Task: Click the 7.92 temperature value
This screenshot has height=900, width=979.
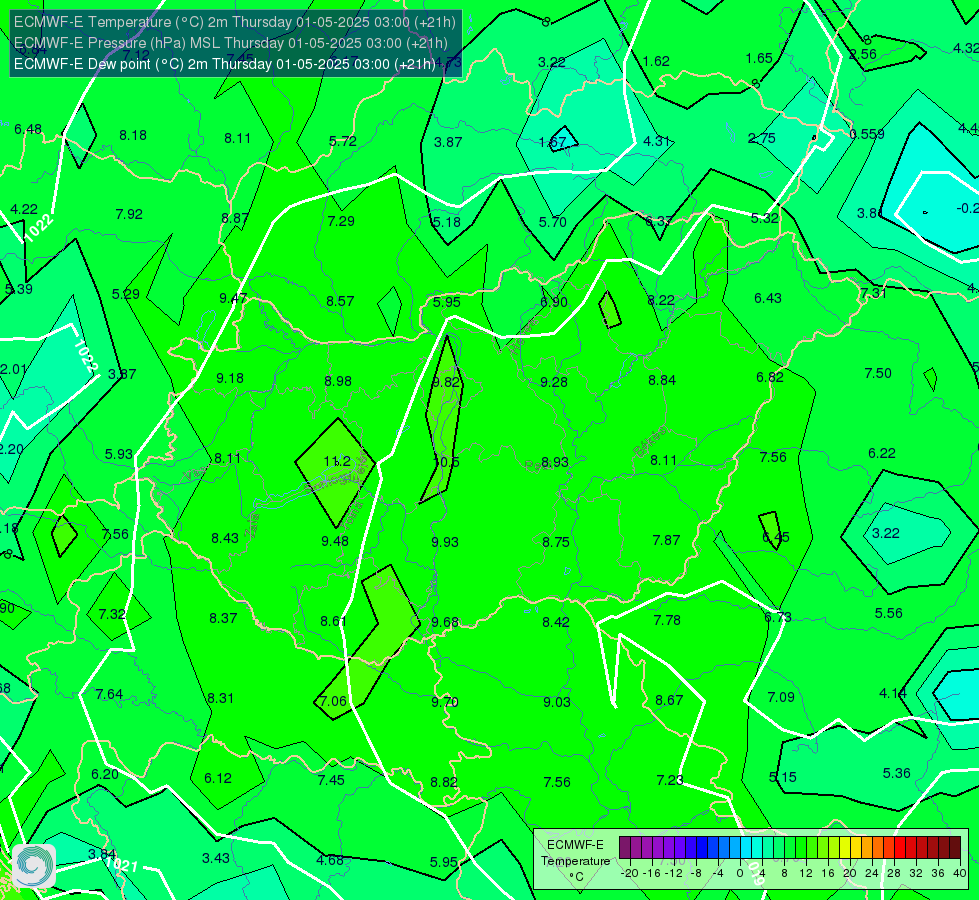Action: [x=129, y=214]
